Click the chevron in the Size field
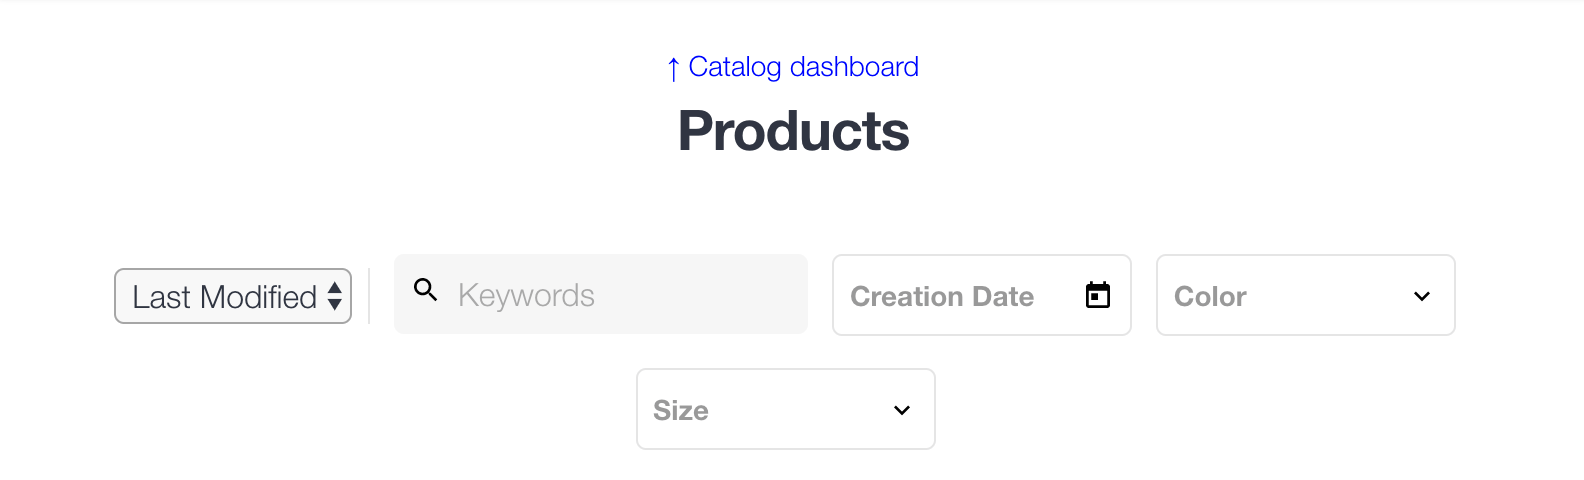This screenshot has height=480, width=1584. click(x=902, y=410)
